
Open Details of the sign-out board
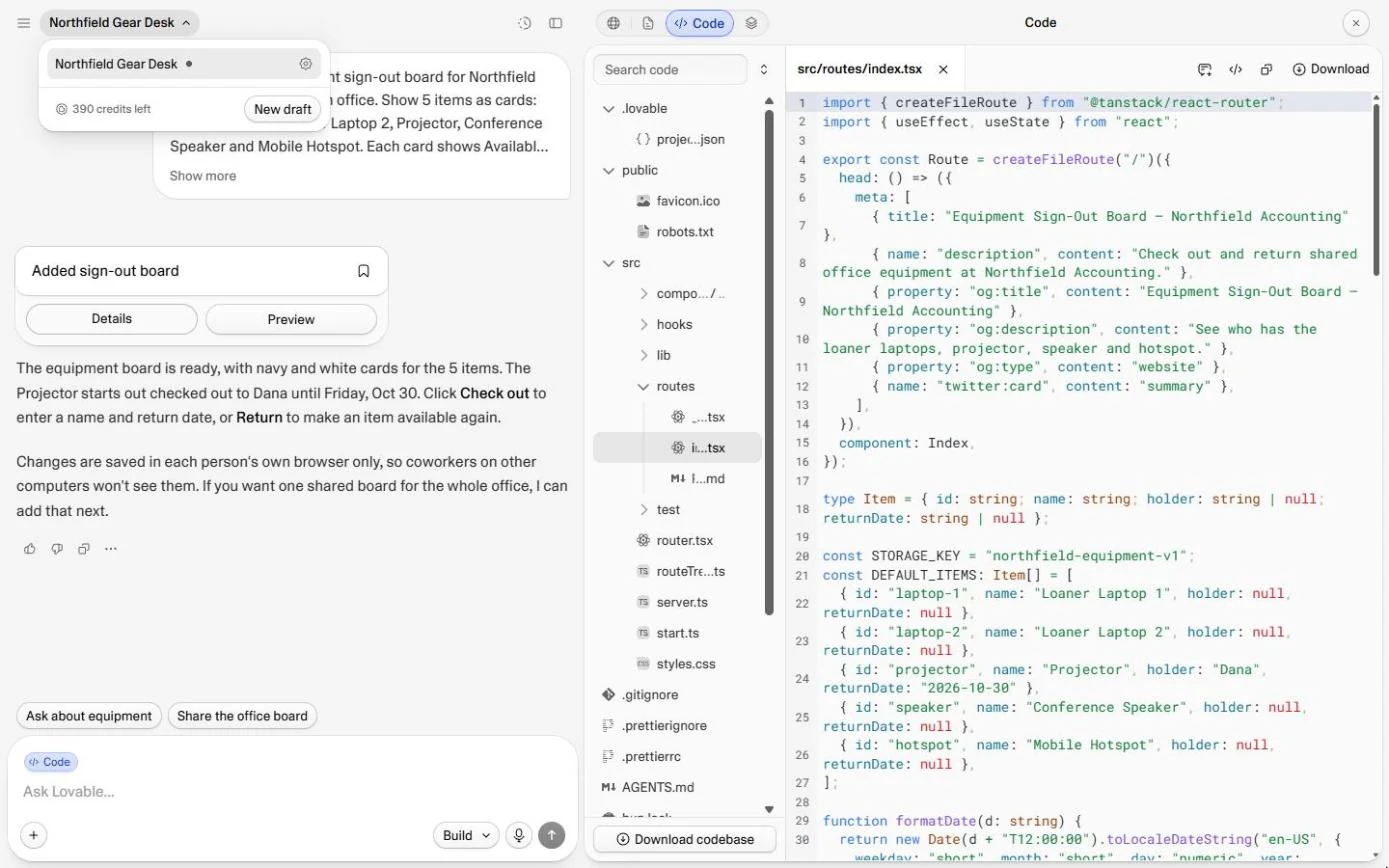pos(112,319)
